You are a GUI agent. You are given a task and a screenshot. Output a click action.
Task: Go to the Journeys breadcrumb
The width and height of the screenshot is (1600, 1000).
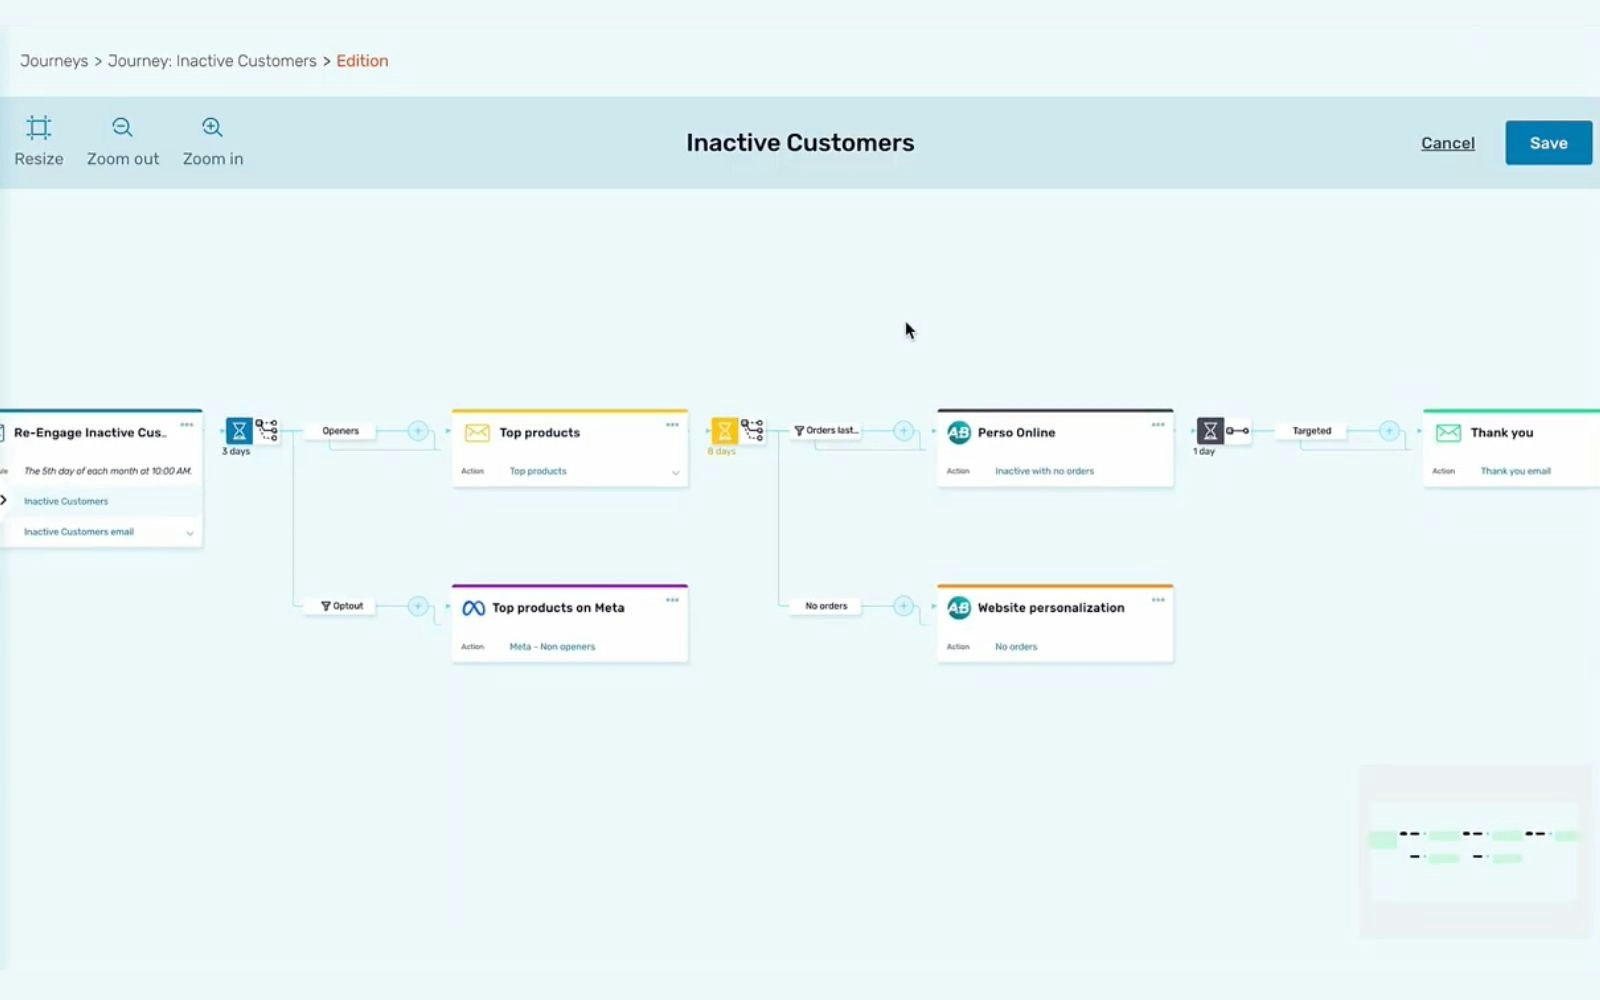(x=54, y=61)
